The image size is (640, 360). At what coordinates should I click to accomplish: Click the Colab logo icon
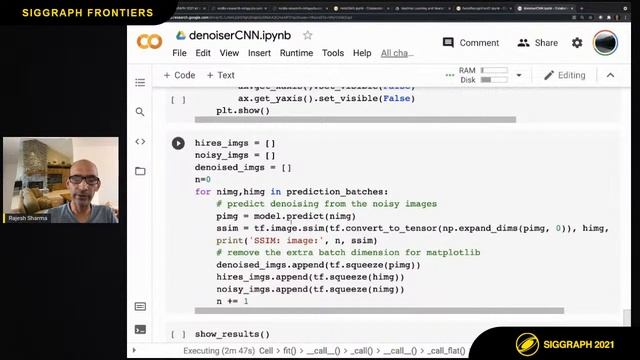coord(149,42)
